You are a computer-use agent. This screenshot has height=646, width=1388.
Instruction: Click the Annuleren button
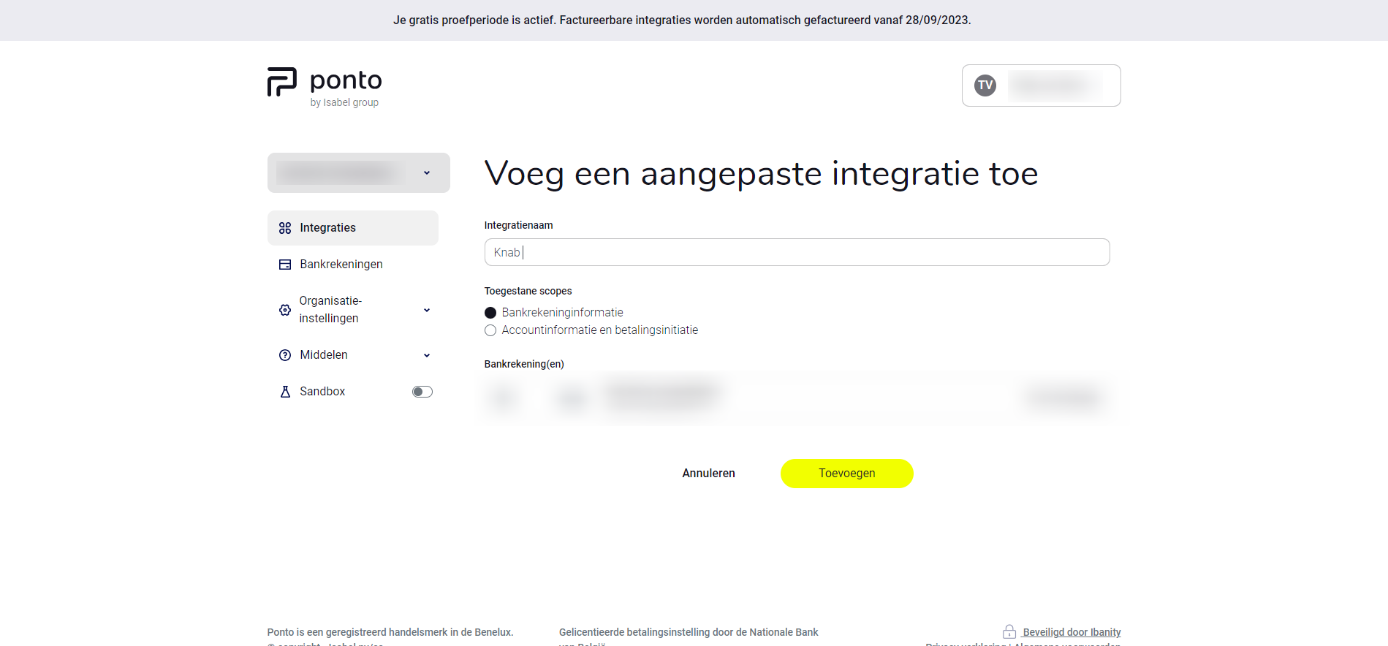(x=708, y=473)
